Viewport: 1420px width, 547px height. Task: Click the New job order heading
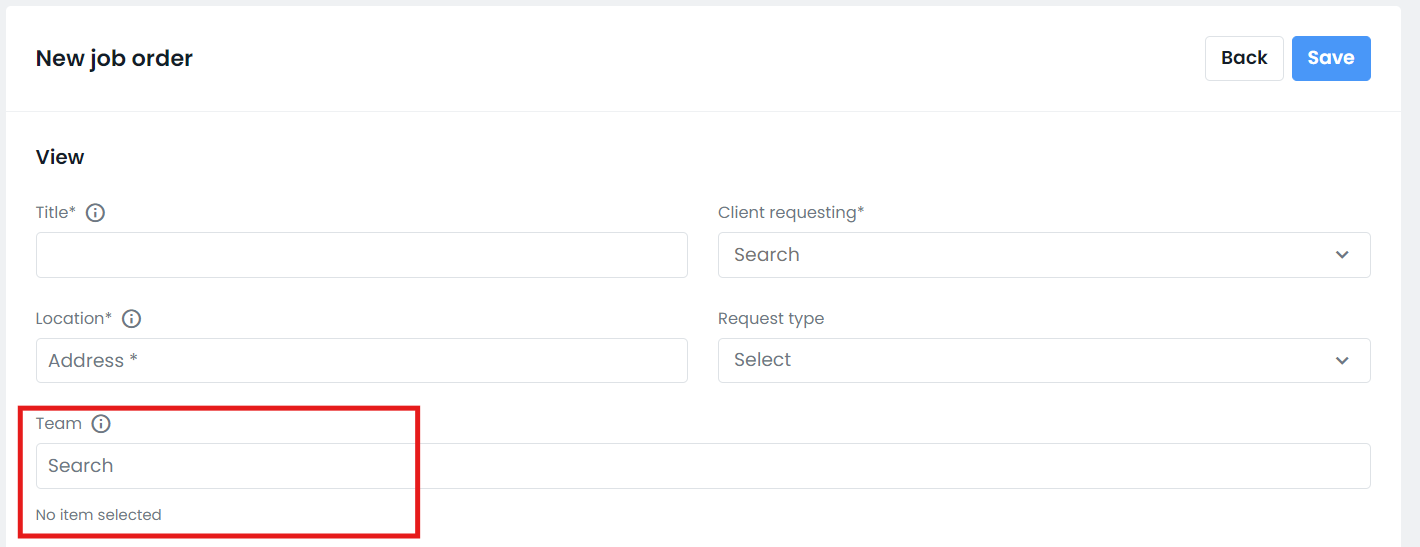[114, 58]
